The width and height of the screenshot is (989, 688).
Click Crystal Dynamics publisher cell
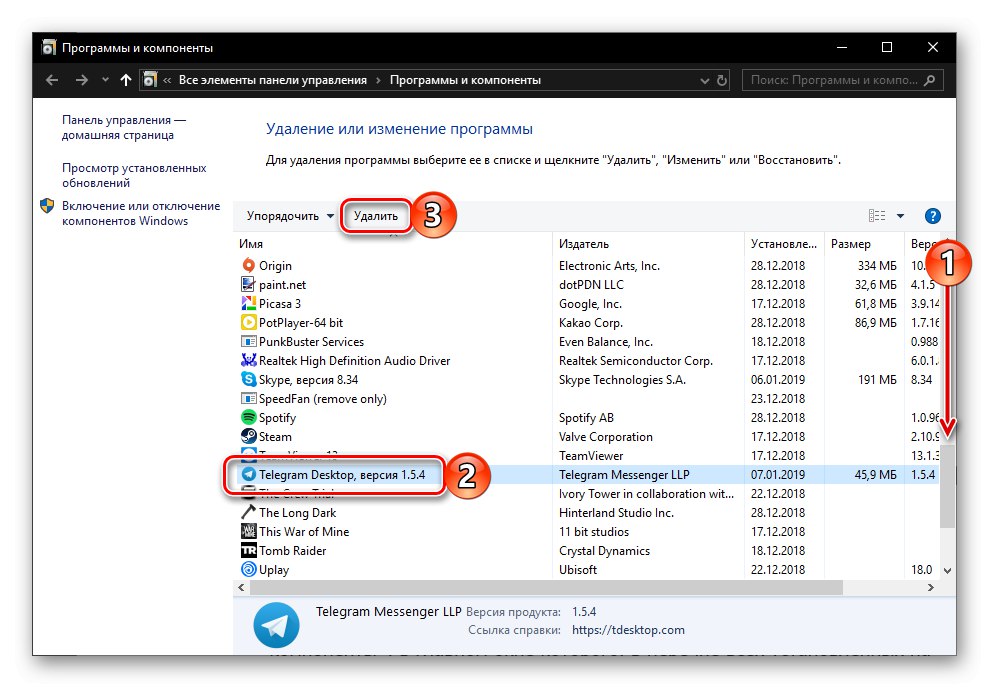point(604,551)
